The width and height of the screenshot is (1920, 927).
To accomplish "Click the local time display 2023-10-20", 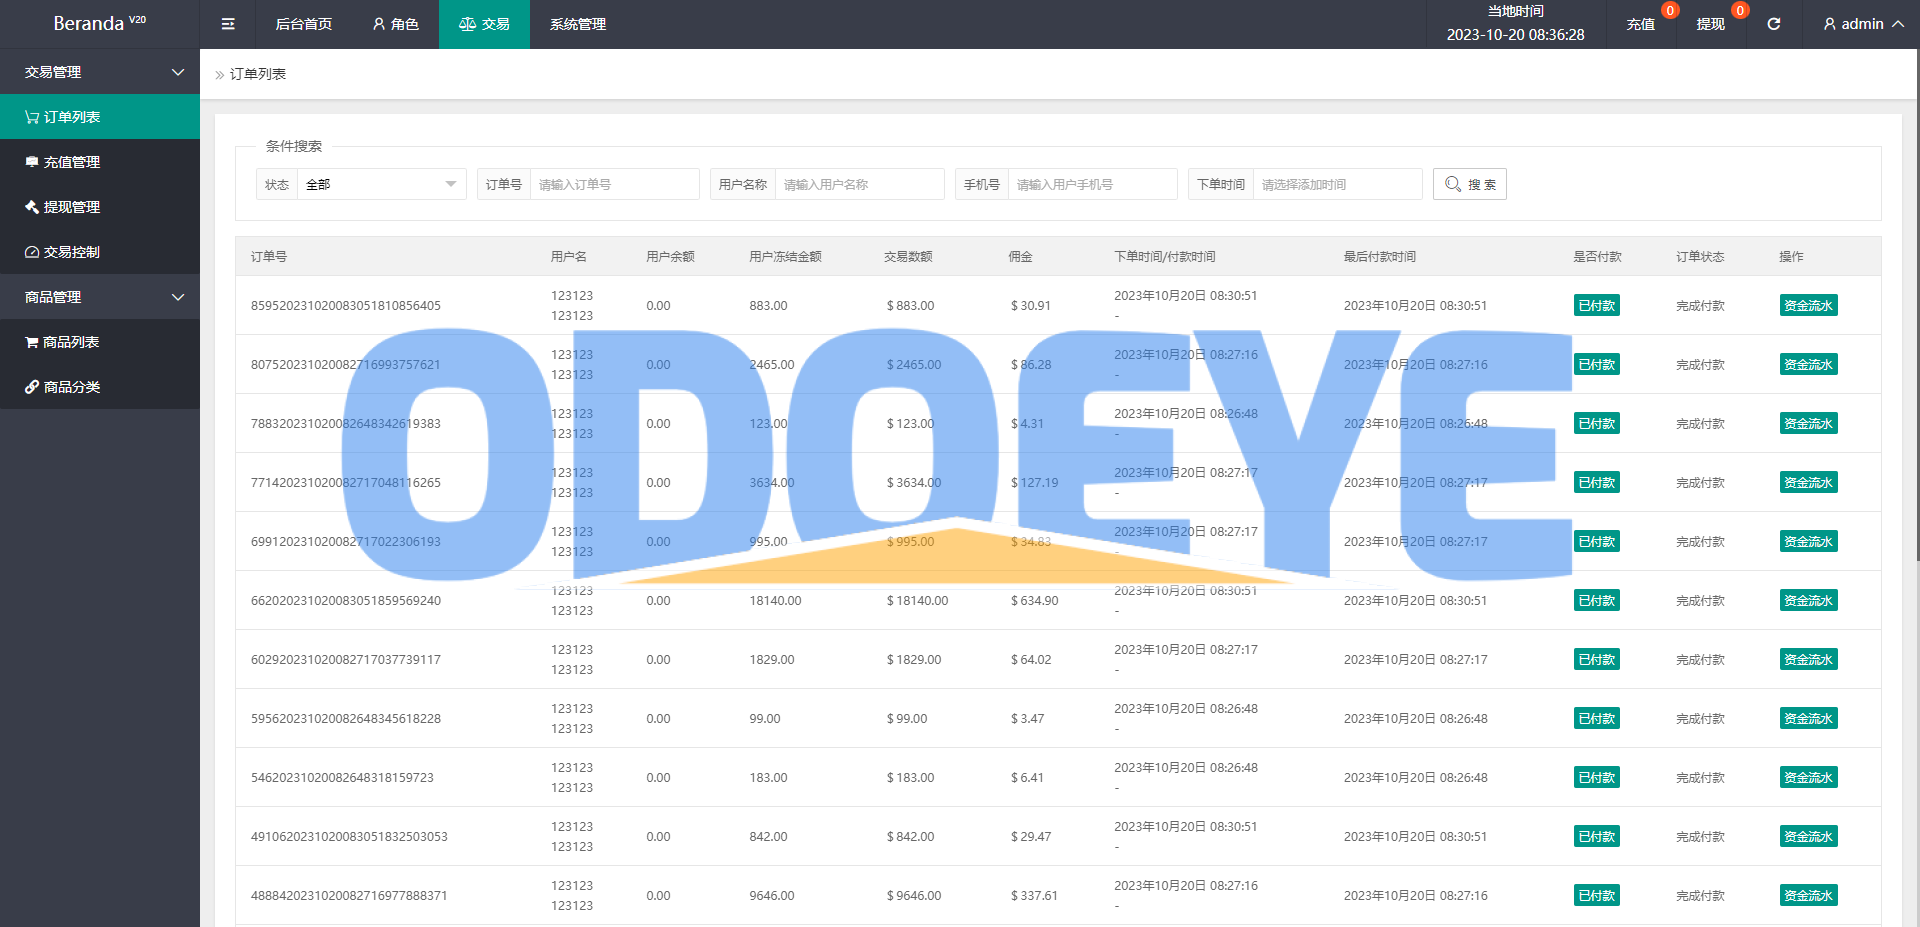I will pyautogui.click(x=1515, y=35).
